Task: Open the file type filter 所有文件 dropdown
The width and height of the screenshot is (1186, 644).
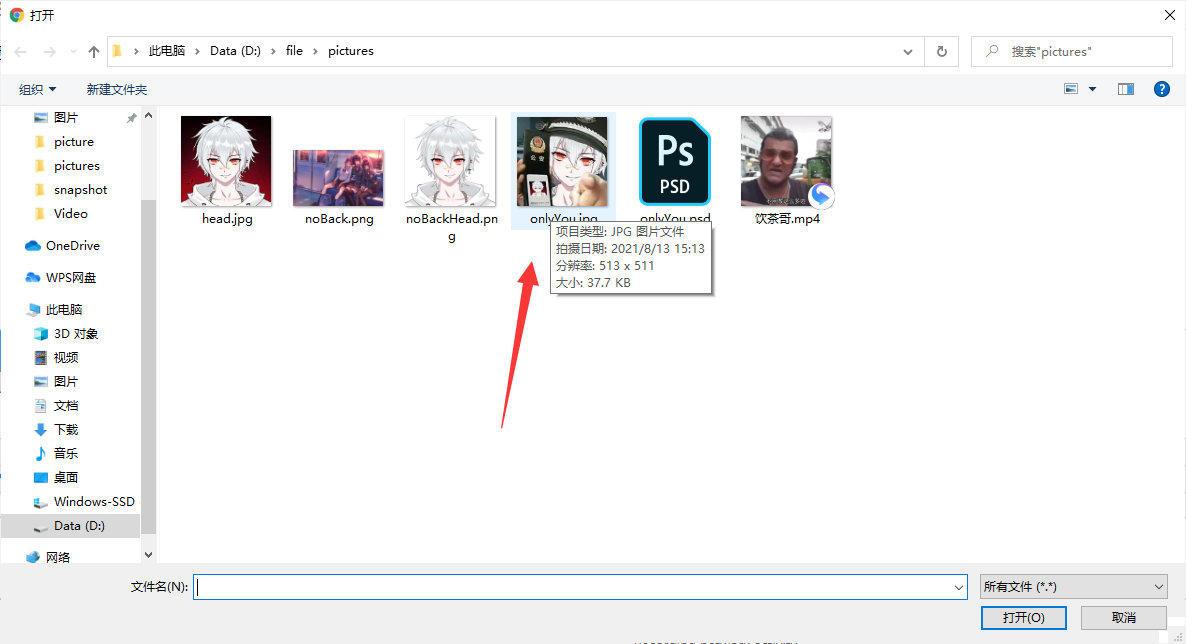Action: click(1073, 587)
